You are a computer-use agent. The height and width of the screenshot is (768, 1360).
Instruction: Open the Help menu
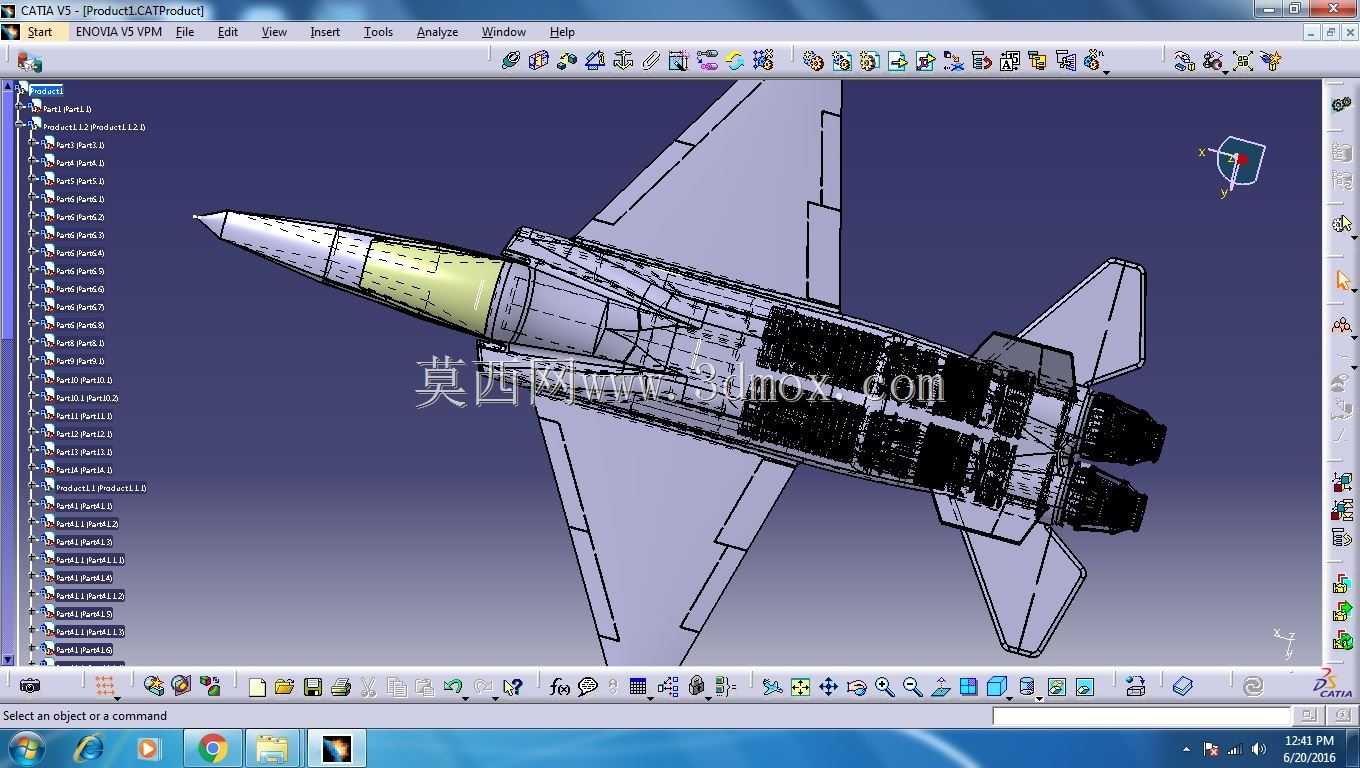coord(562,32)
